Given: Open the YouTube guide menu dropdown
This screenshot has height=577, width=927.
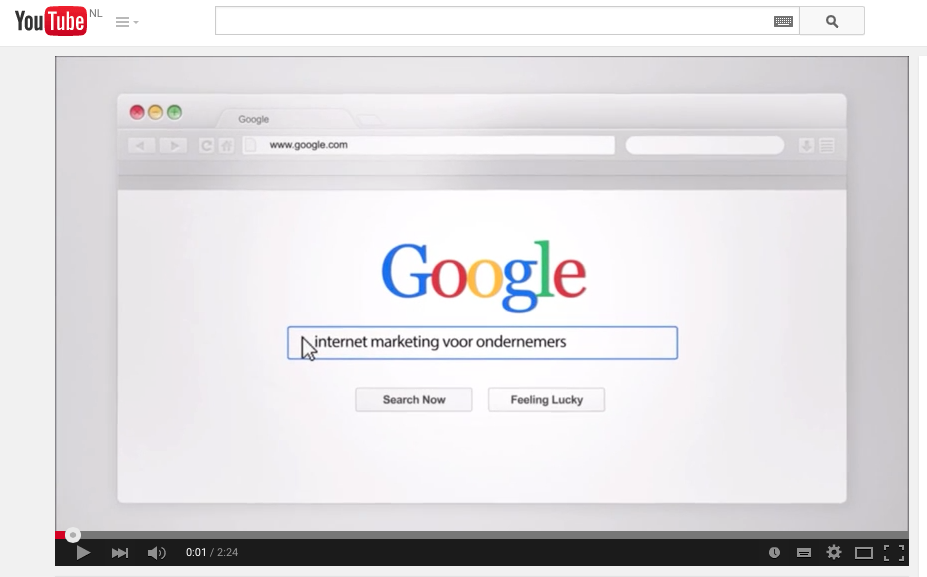Looking at the screenshot, I should tap(127, 22).
